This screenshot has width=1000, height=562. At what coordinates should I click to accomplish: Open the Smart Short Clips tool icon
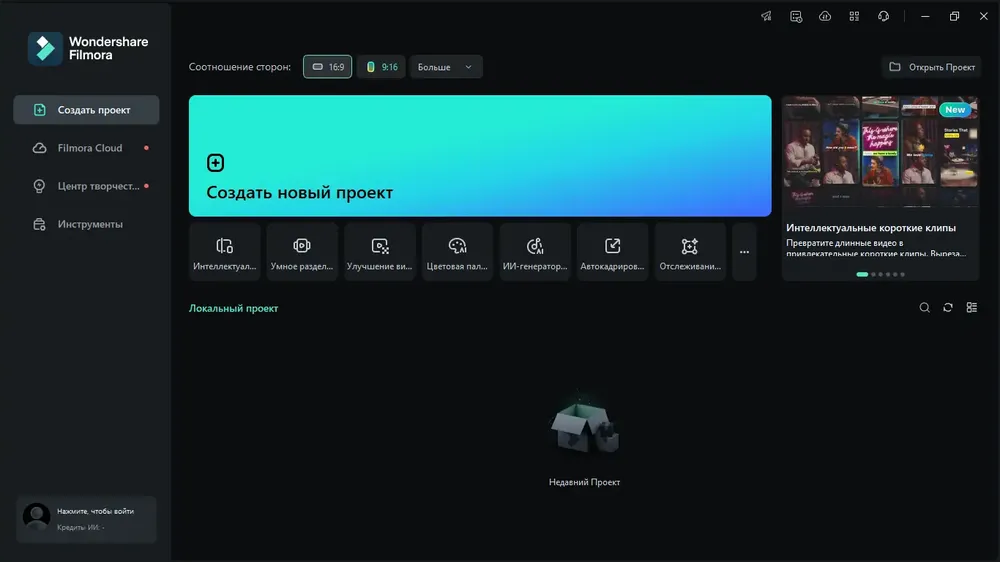(224, 252)
